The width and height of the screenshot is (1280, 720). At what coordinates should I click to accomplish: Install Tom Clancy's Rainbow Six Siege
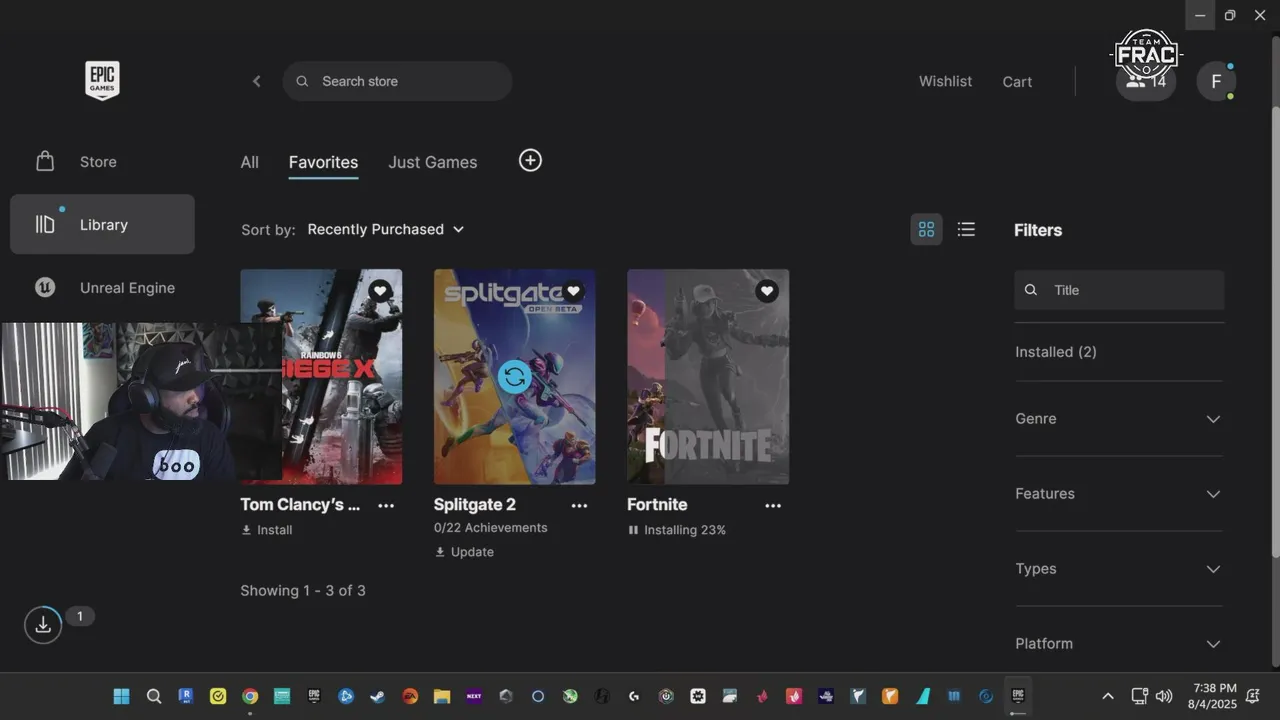point(267,530)
